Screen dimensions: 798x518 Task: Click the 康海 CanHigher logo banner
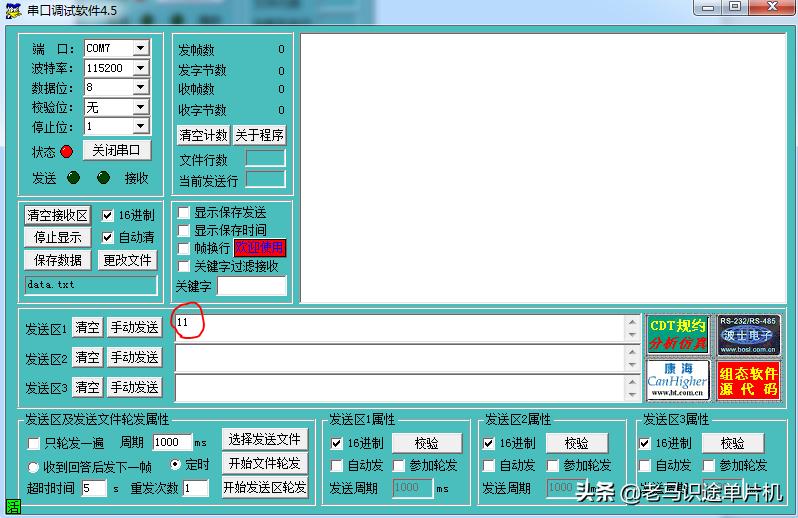click(677, 380)
